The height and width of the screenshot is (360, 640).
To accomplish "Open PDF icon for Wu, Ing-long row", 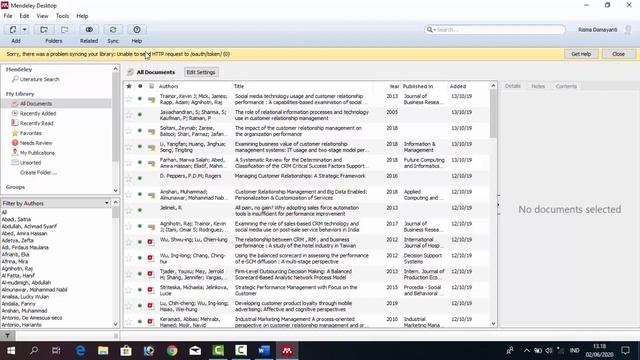I will [x=150, y=258].
